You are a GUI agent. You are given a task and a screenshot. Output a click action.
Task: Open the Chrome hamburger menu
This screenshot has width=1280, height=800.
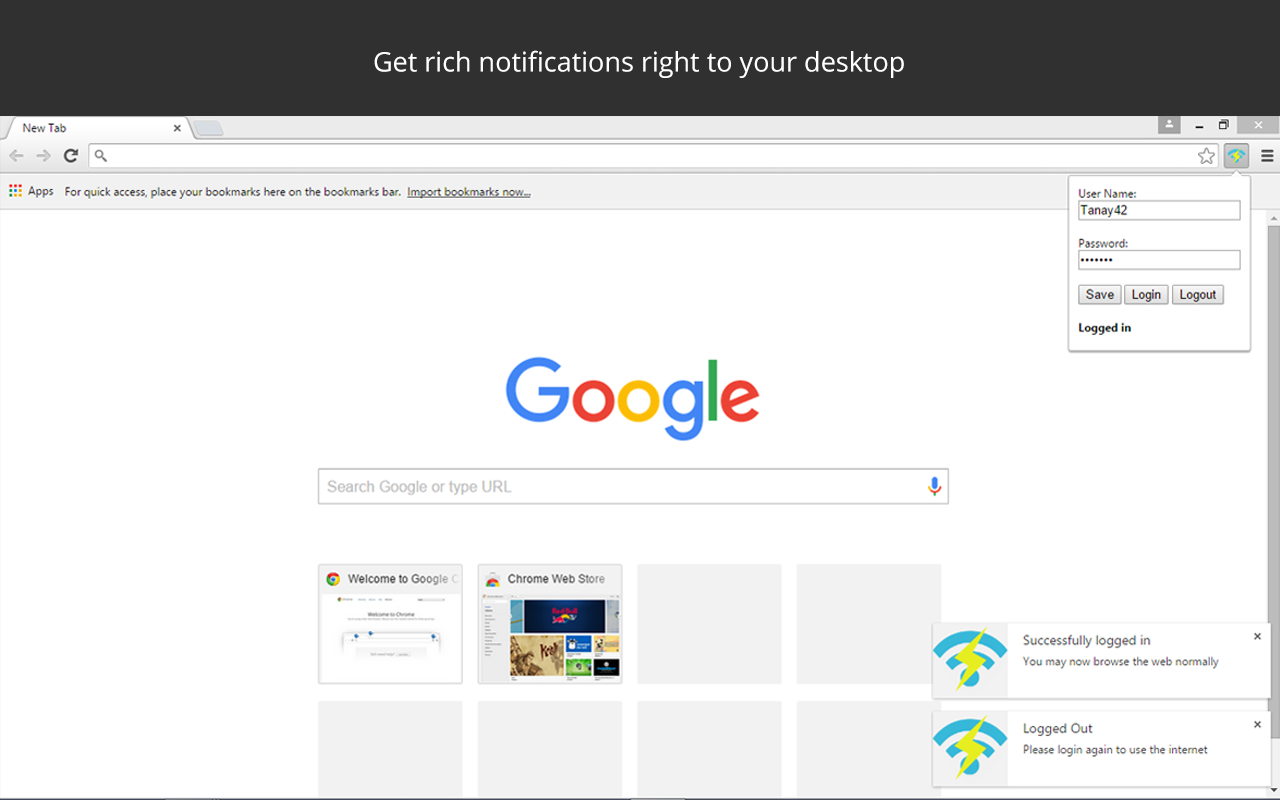1266,156
